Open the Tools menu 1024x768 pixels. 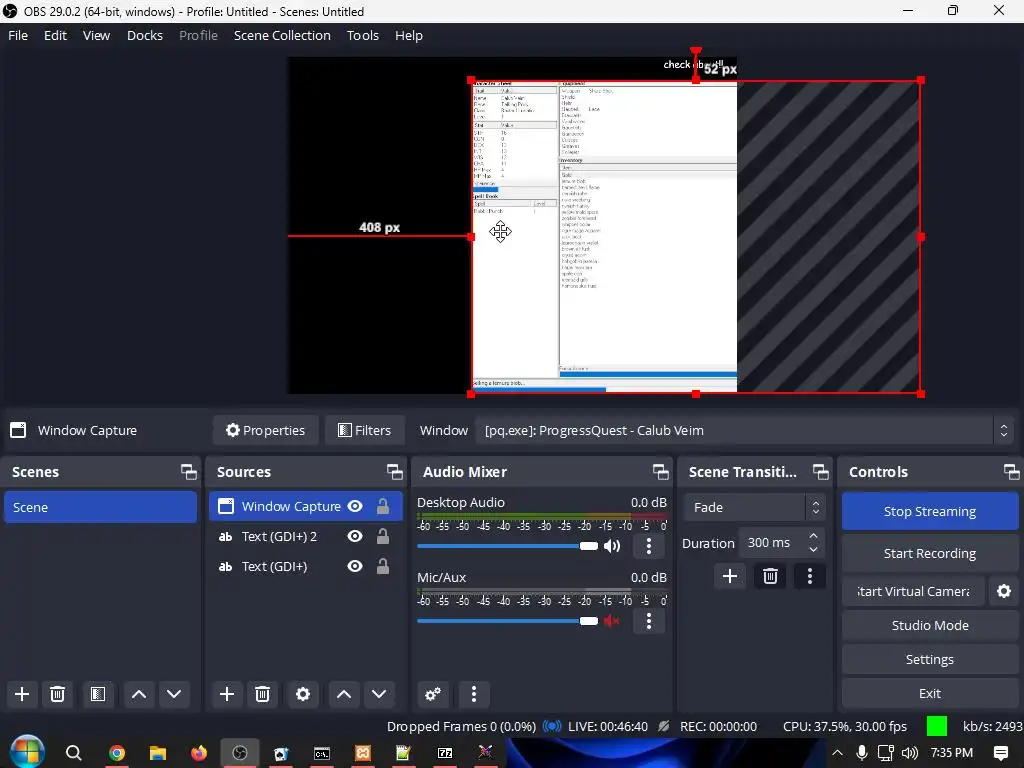[x=362, y=35]
